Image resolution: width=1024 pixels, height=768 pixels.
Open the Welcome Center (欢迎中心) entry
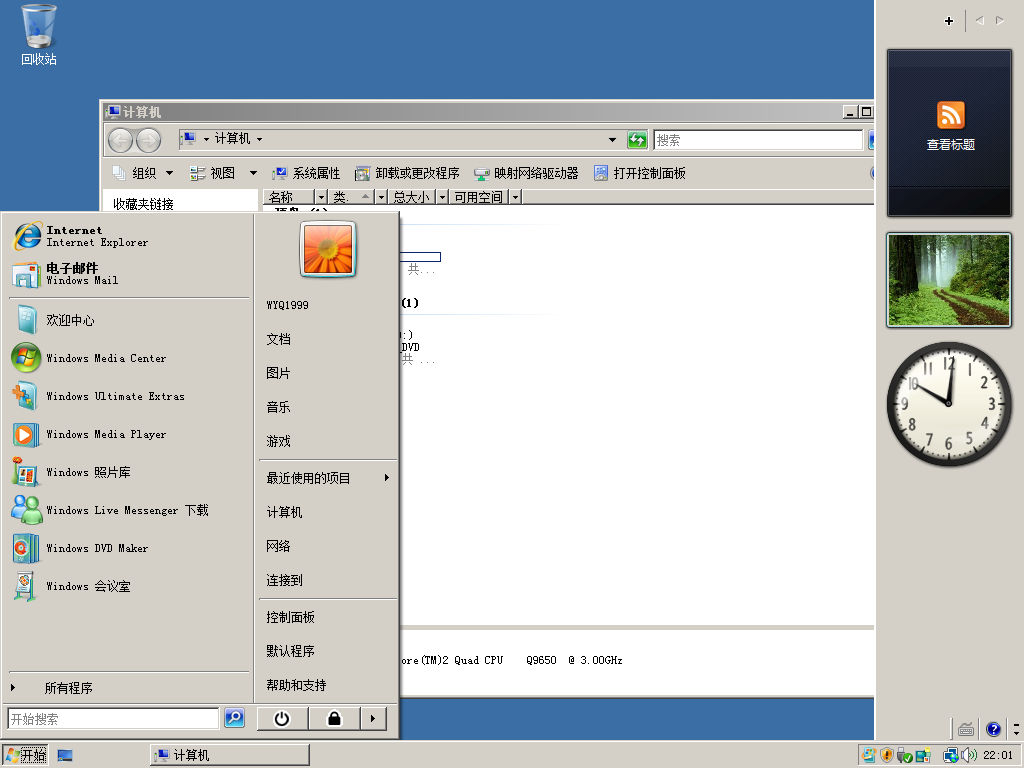pos(129,320)
